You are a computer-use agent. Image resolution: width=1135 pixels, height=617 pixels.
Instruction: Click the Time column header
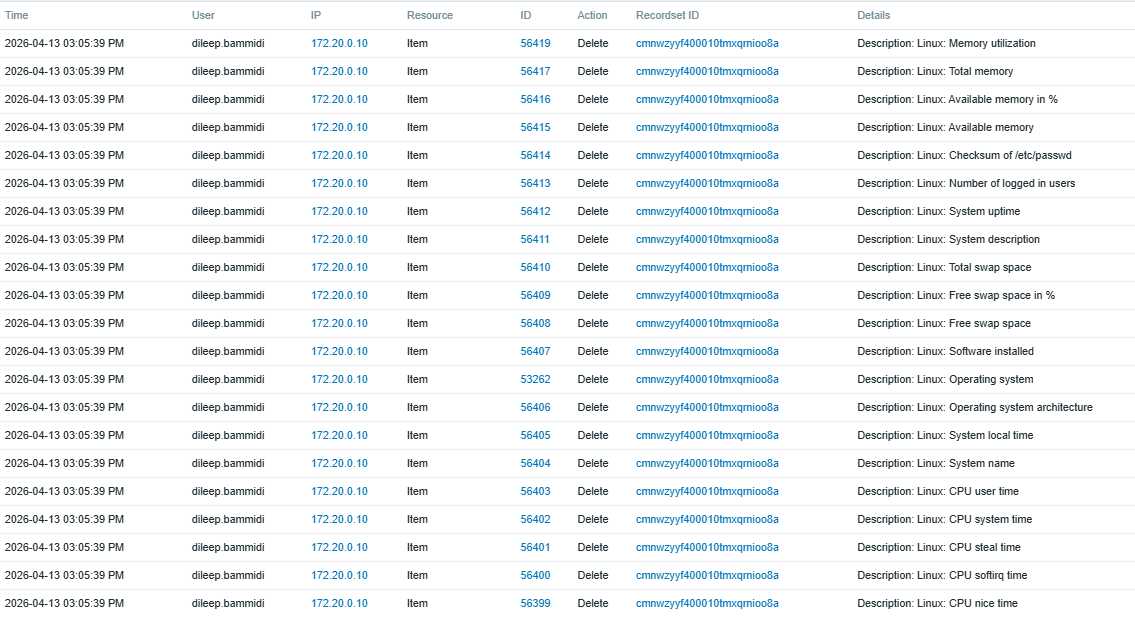tap(17, 15)
